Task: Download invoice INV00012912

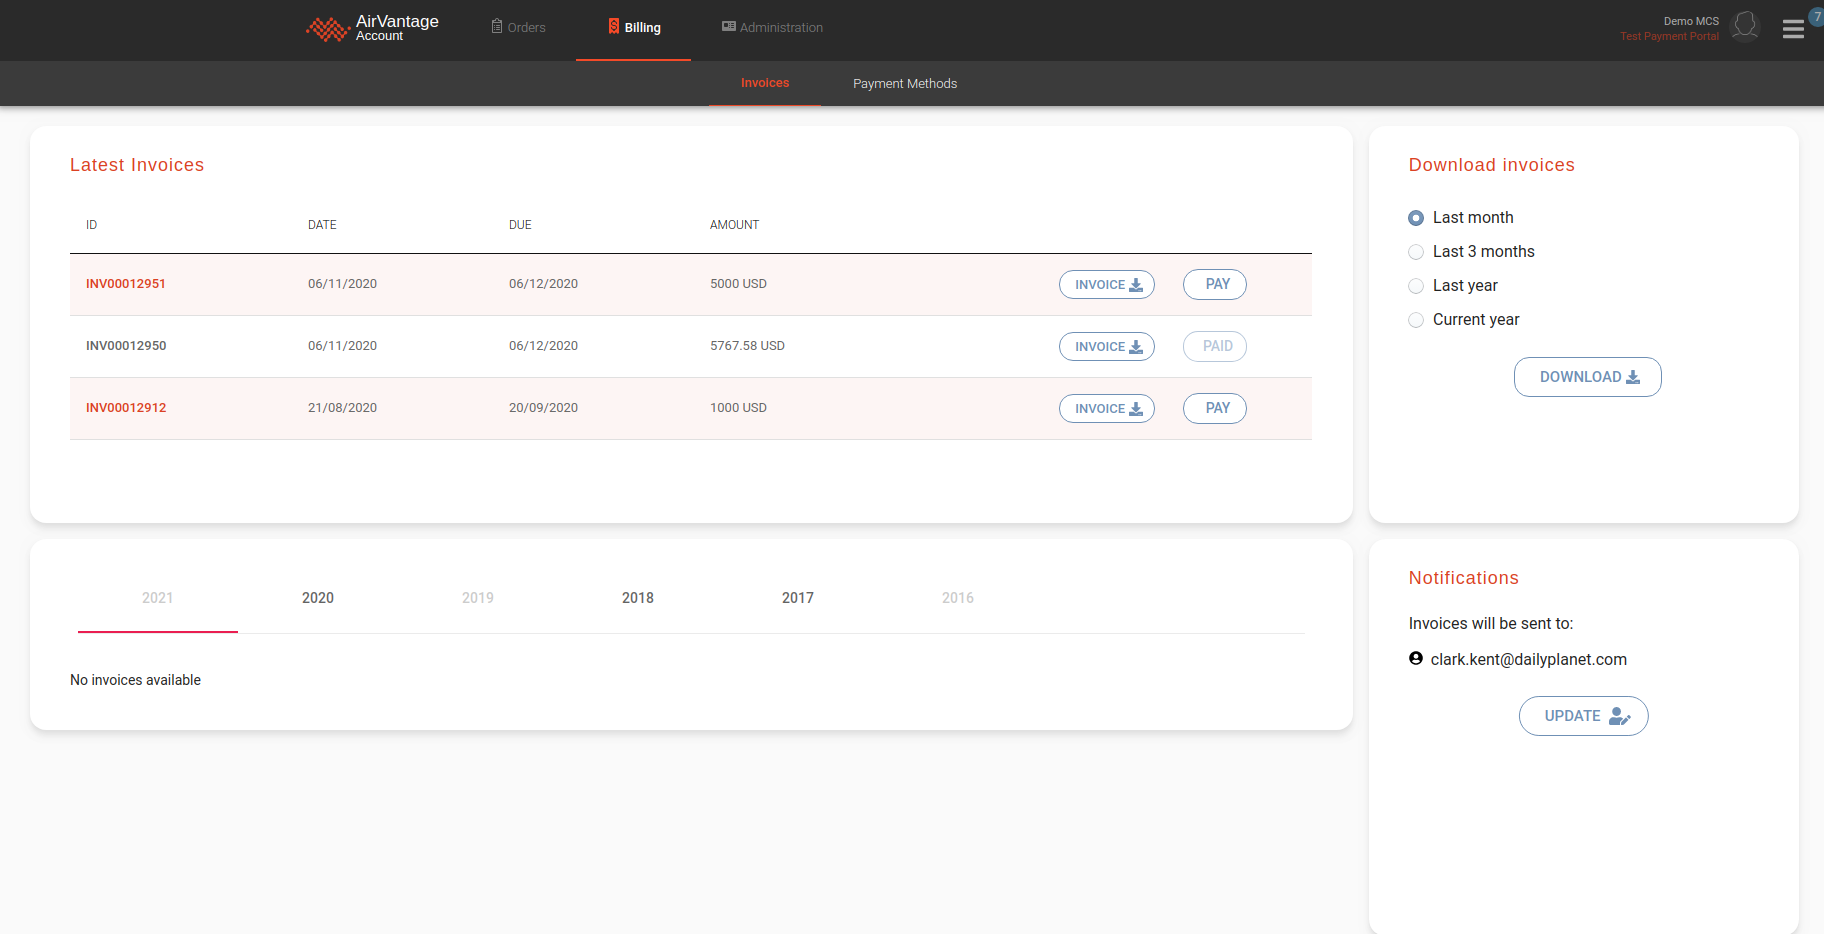Action: 1106,409
